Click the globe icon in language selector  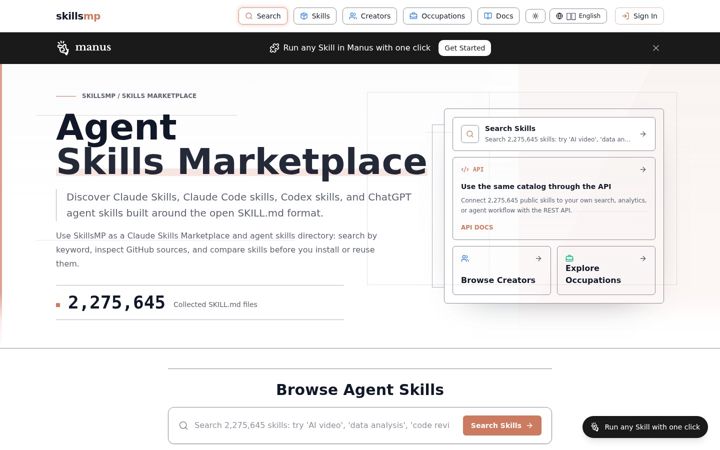coord(559,16)
